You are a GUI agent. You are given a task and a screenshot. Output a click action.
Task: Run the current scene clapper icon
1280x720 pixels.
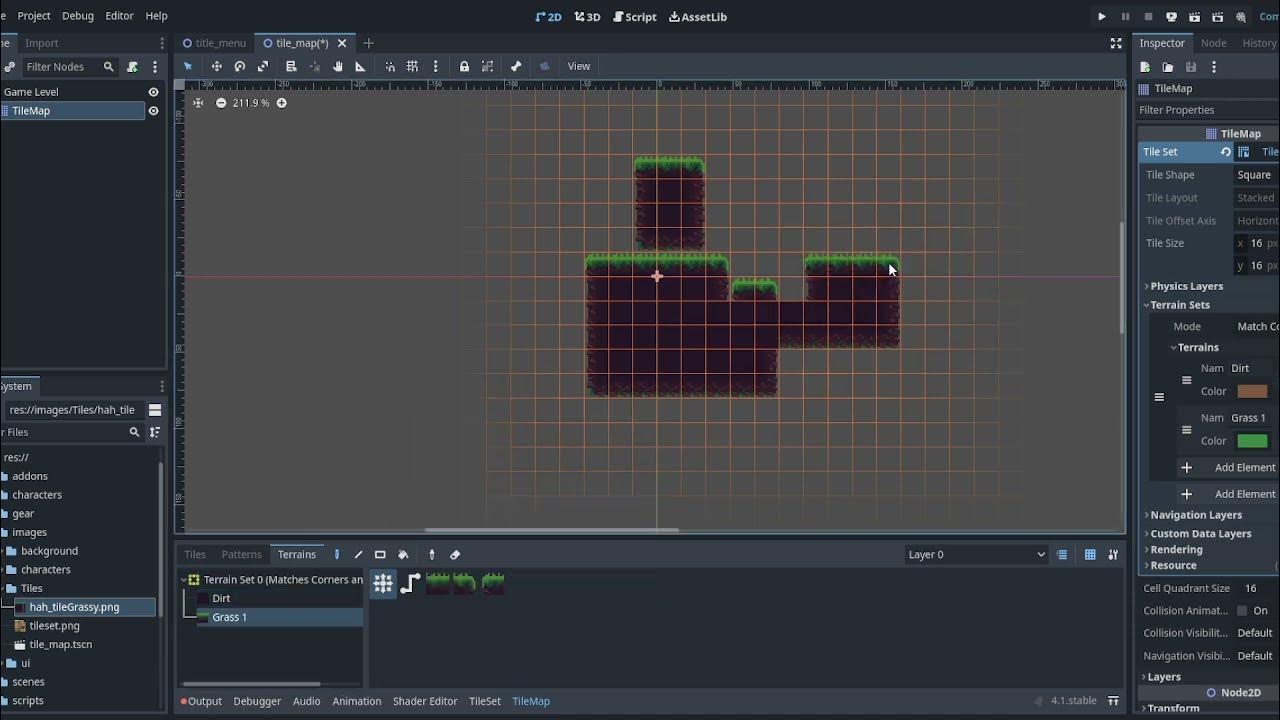1195,16
